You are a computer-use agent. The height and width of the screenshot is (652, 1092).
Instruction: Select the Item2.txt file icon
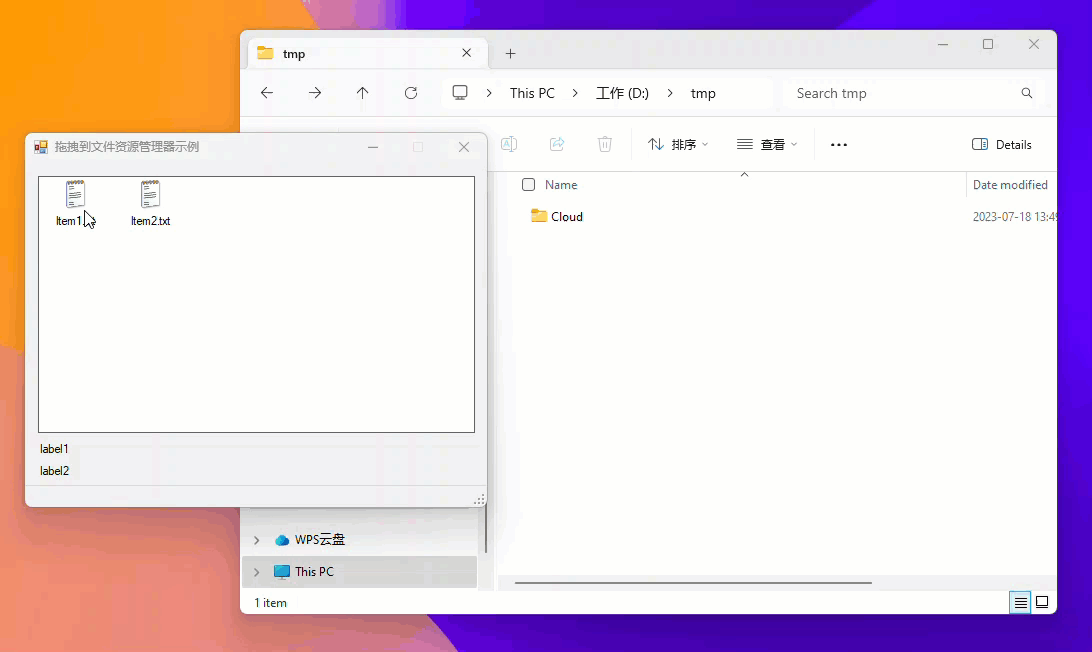coord(150,195)
